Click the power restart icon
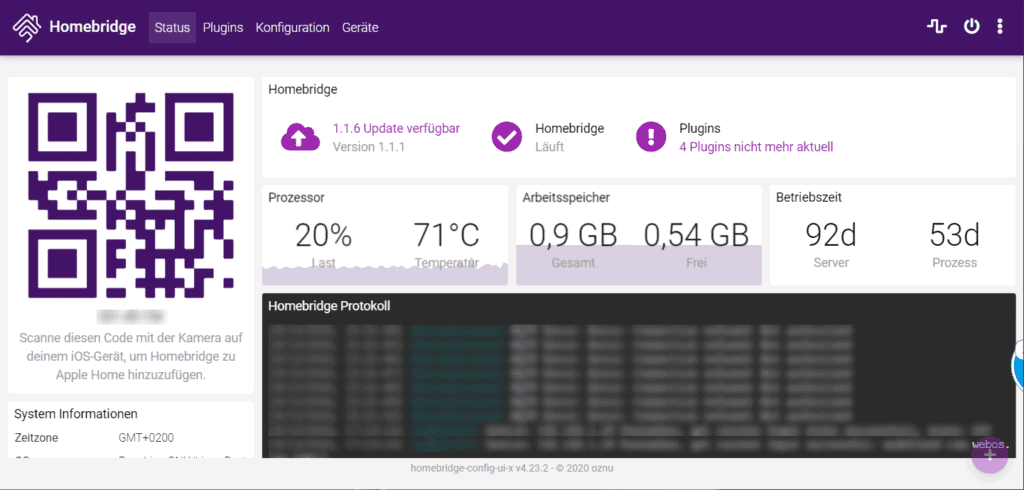Screen dimensions: 1024x490 tap(972, 27)
